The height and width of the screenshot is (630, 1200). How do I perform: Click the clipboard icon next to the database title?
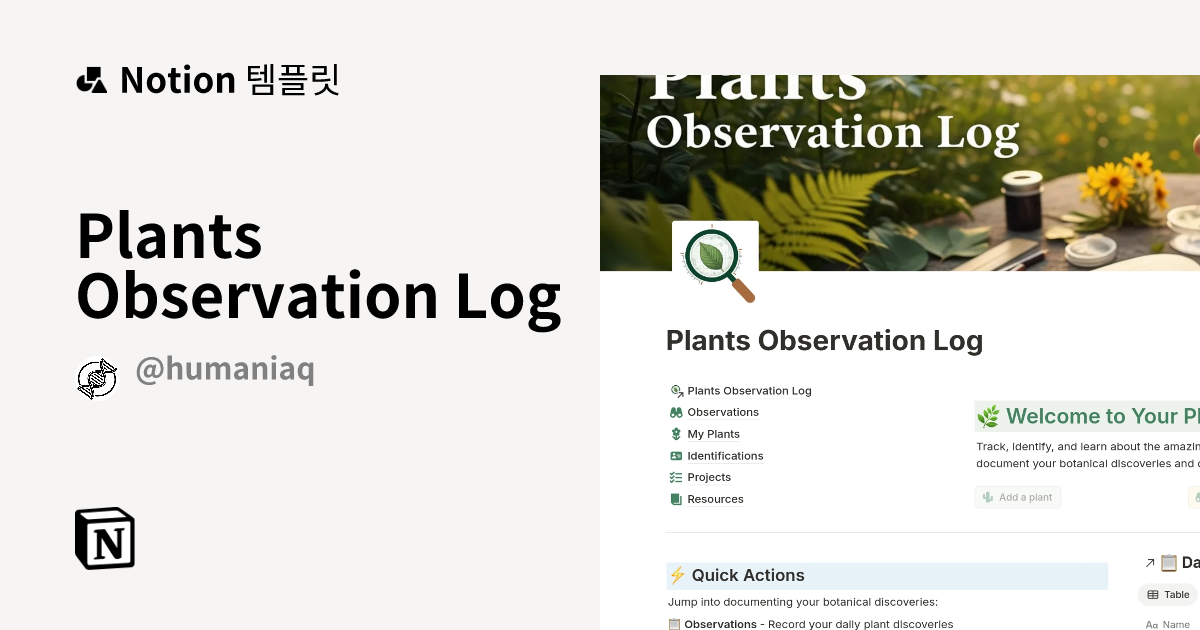pyautogui.click(x=1168, y=562)
